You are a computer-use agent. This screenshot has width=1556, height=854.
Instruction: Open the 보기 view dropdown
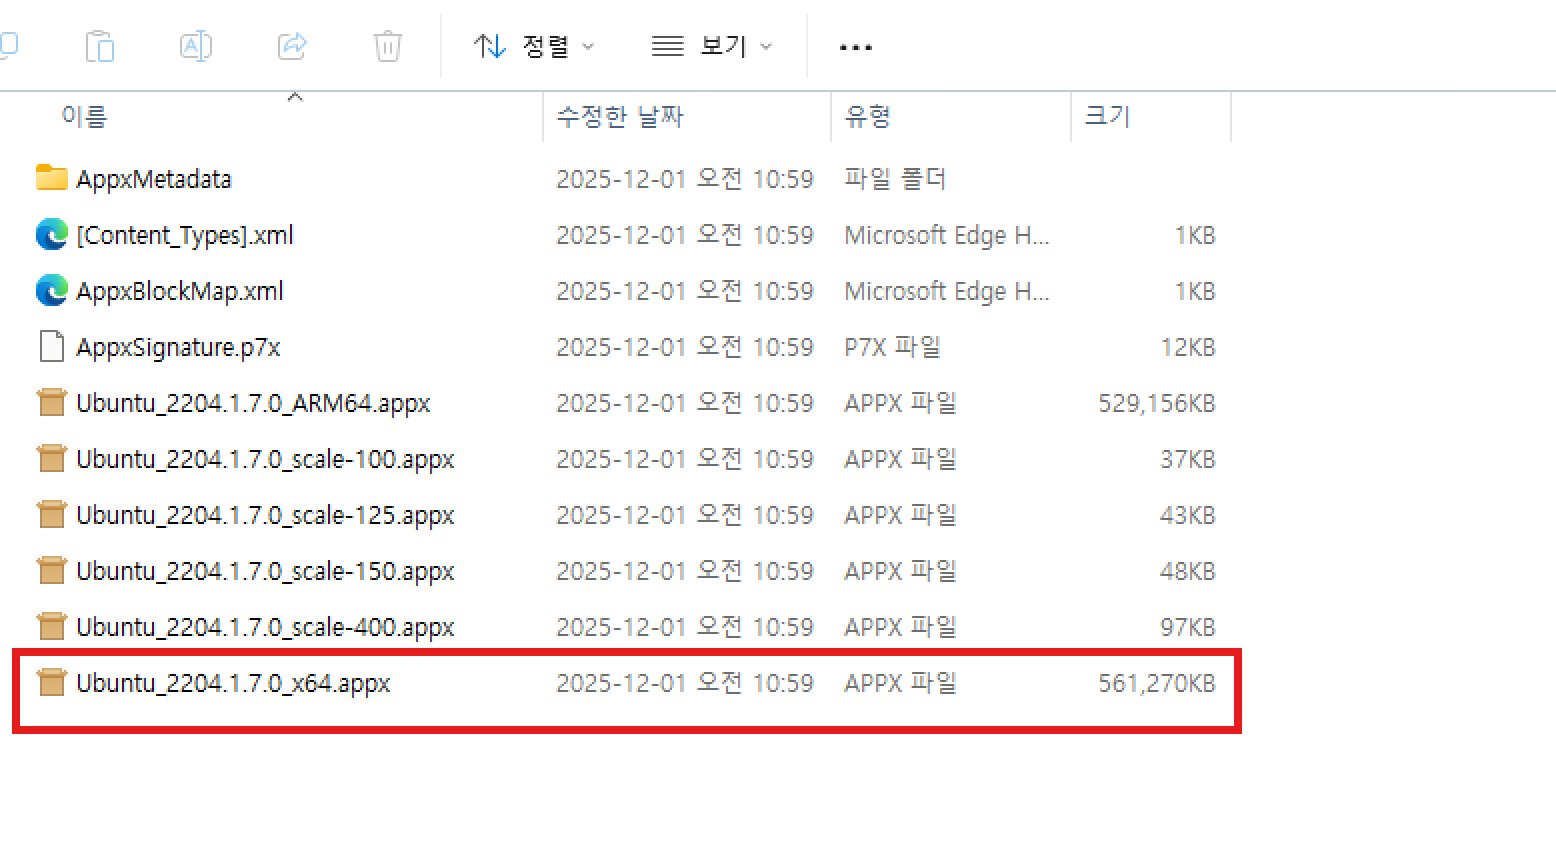click(712, 46)
